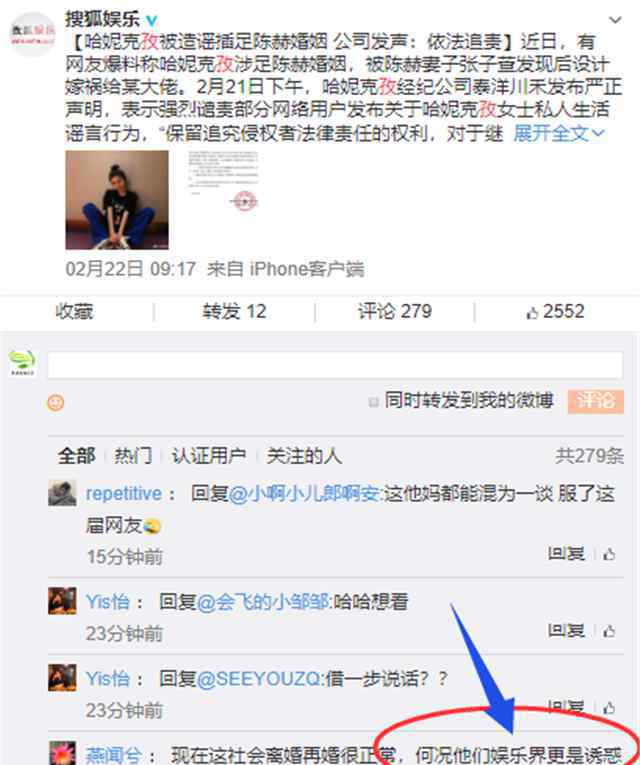Select the 关注的人 comments filter
Screen dimensions: 640x765
tap(304, 456)
